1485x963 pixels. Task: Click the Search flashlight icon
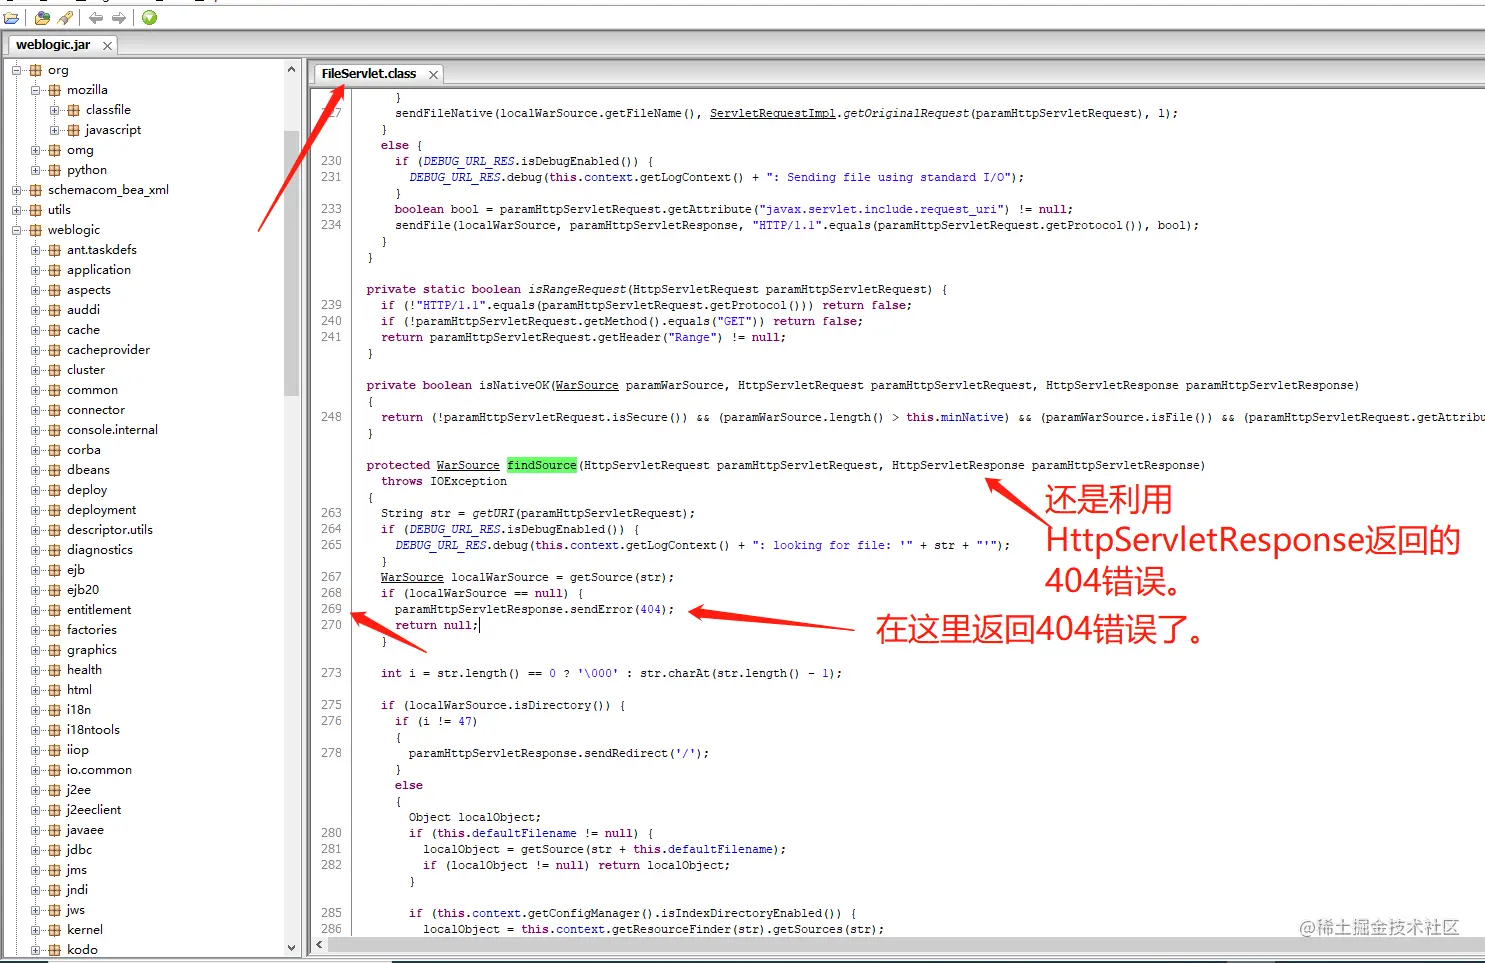pyautogui.click(x=65, y=17)
